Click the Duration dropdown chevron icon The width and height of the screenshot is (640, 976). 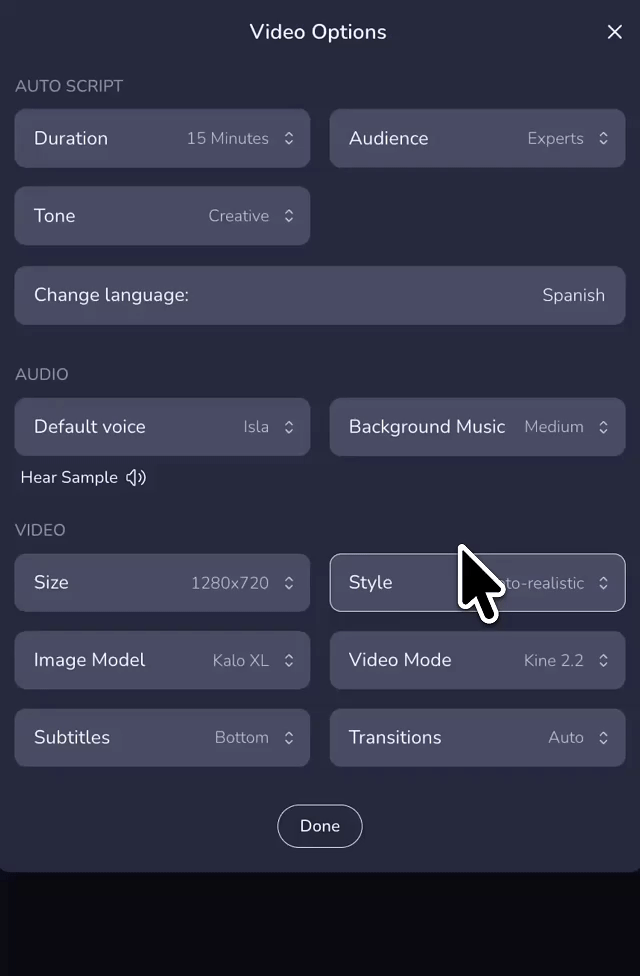click(x=288, y=138)
